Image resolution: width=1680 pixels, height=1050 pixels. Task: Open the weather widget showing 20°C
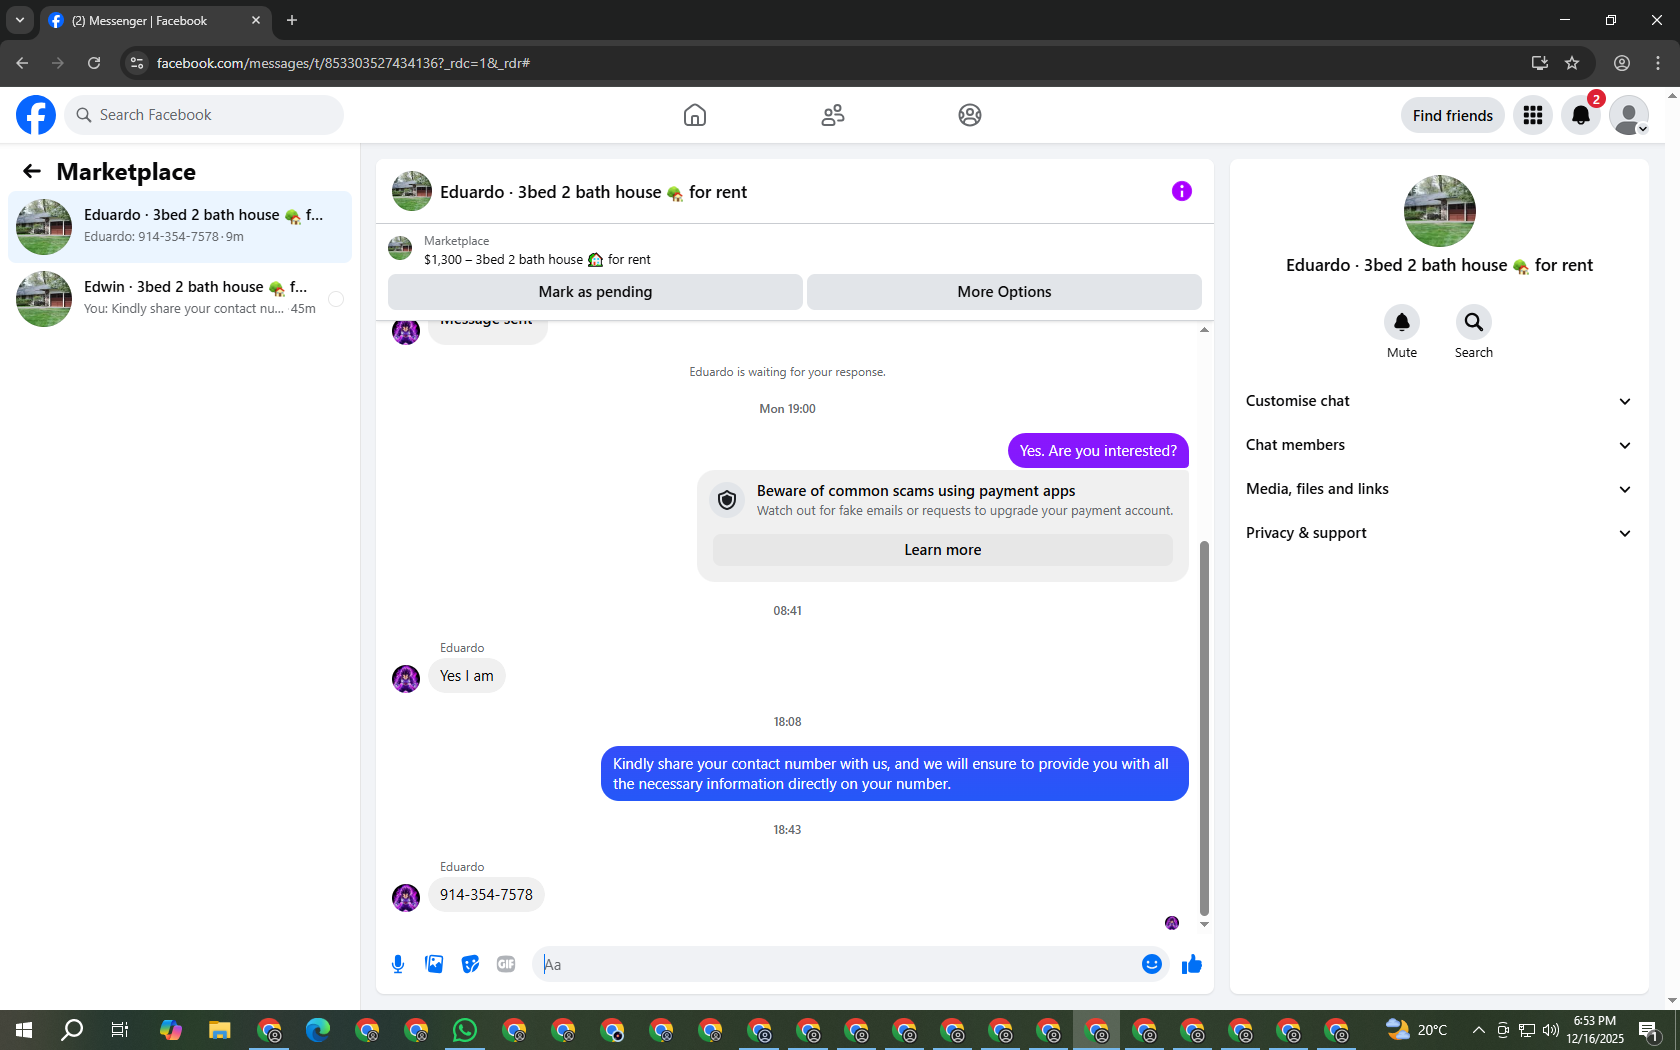pyautogui.click(x=1417, y=1030)
